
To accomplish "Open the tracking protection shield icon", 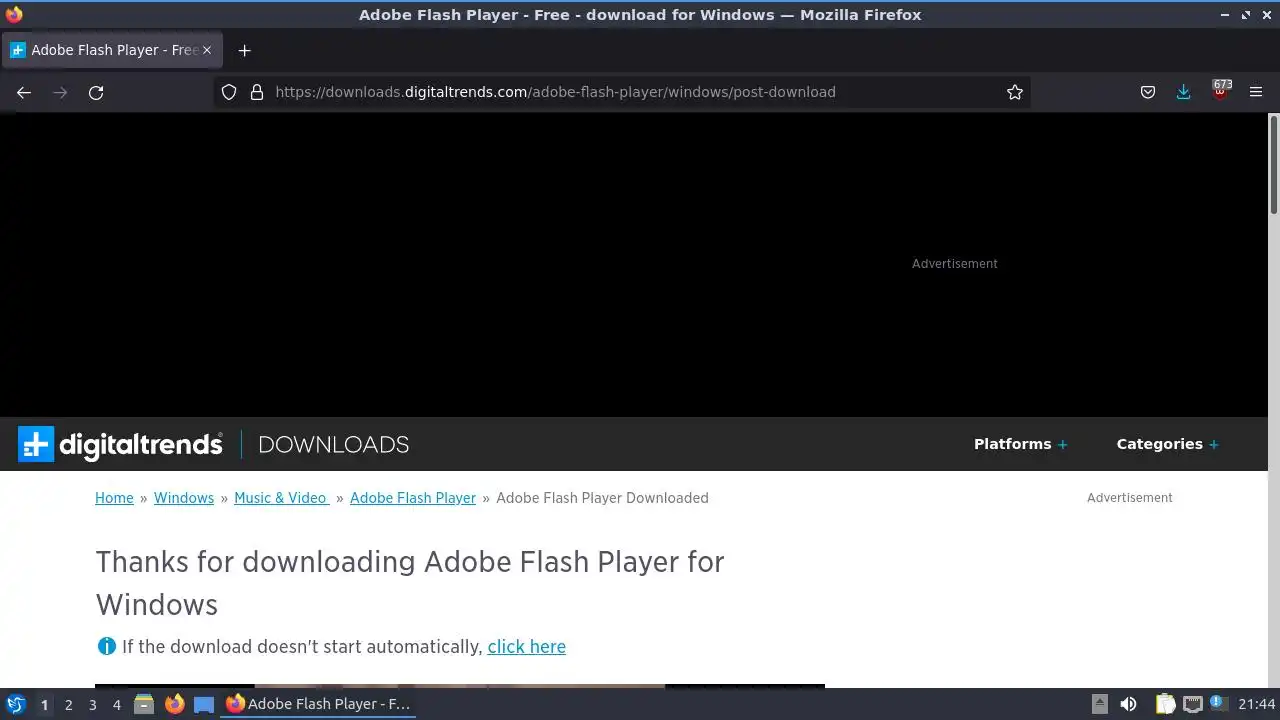I will tap(229, 92).
